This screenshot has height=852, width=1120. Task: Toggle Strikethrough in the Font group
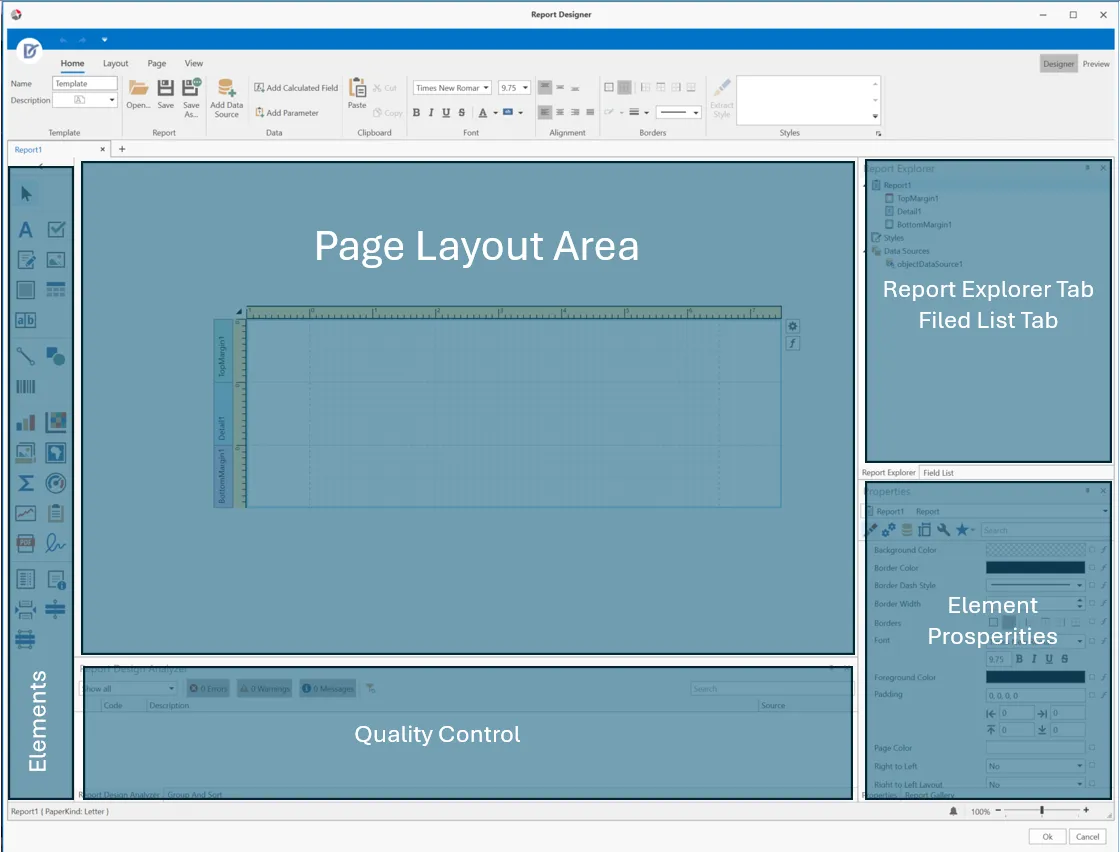click(x=461, y=112)
